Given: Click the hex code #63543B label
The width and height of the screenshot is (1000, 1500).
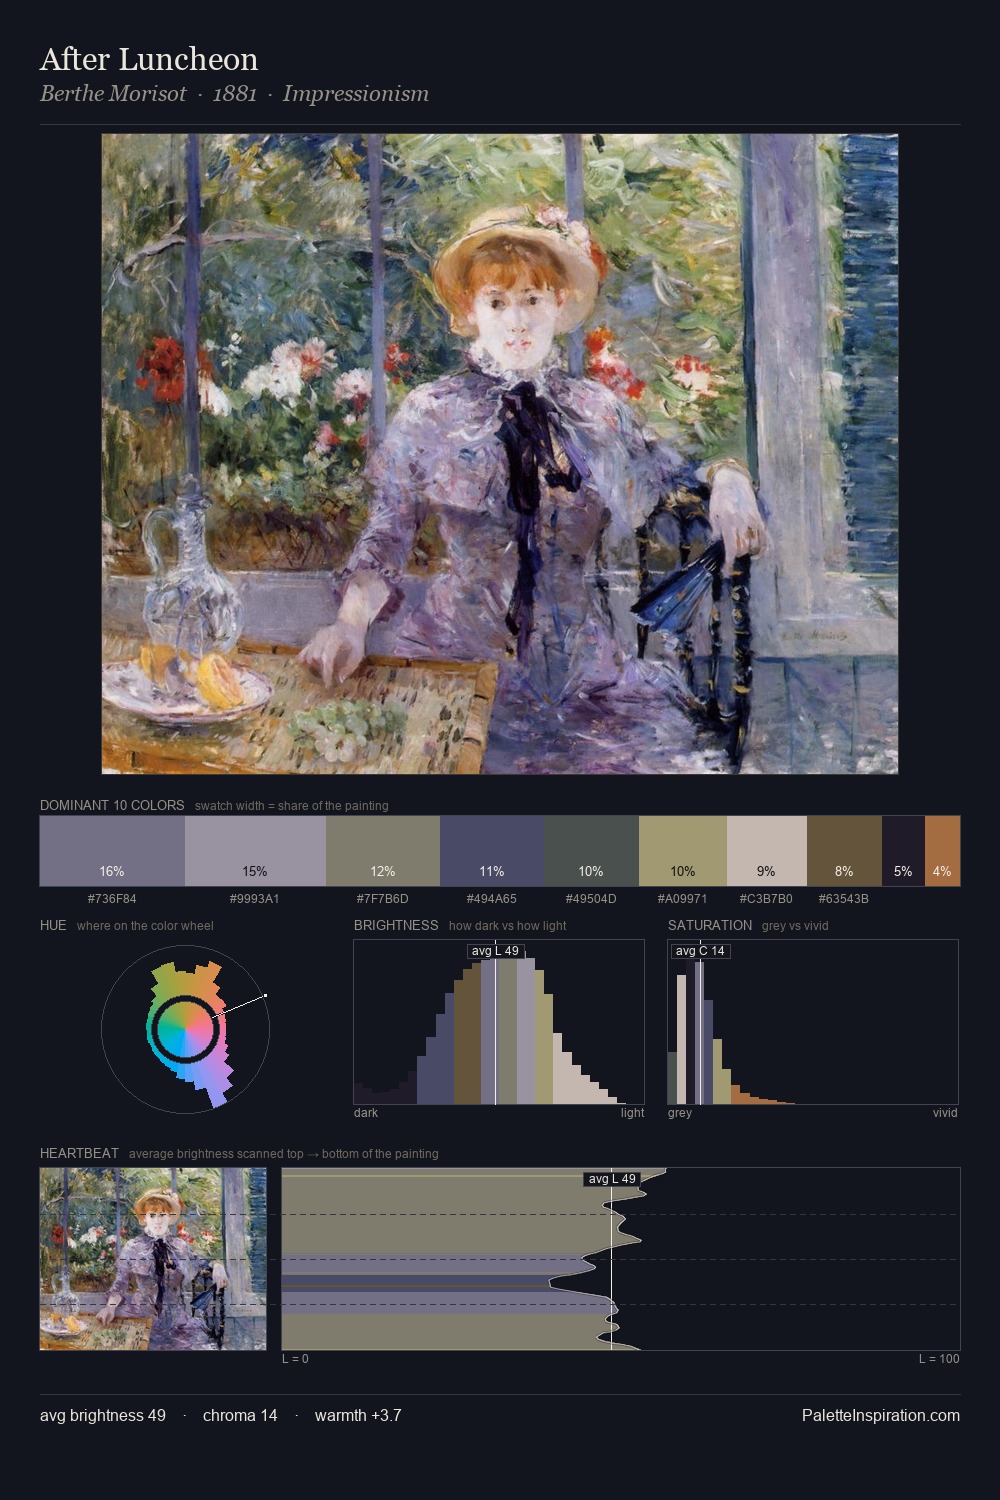Looking at the screenshot, I should pos(844,899).
